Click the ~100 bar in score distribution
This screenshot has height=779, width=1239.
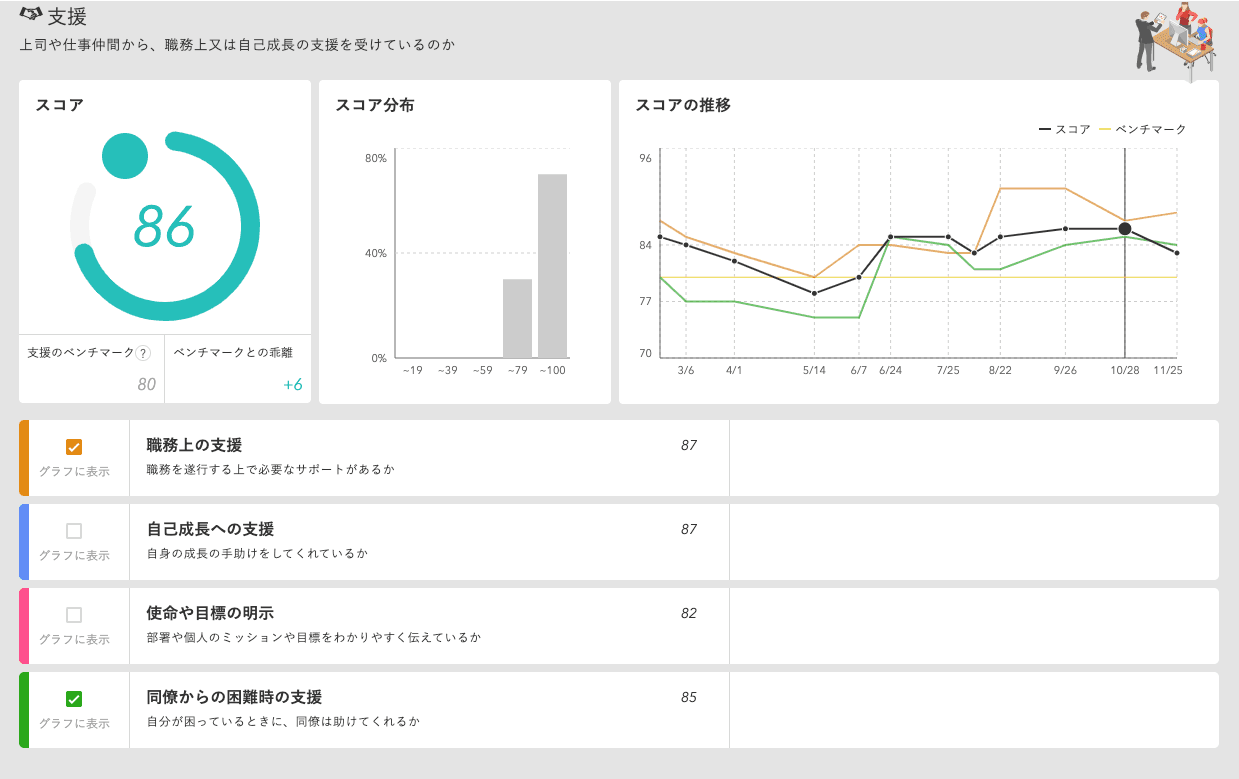(x=552, y=266)
